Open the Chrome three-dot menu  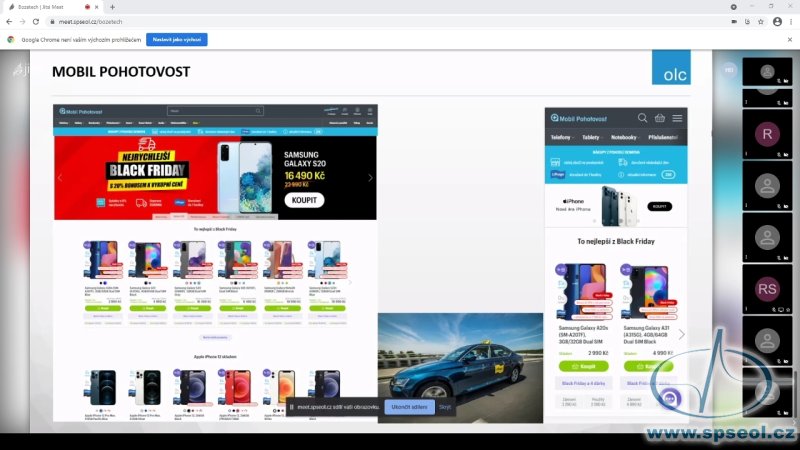[791, 22]
